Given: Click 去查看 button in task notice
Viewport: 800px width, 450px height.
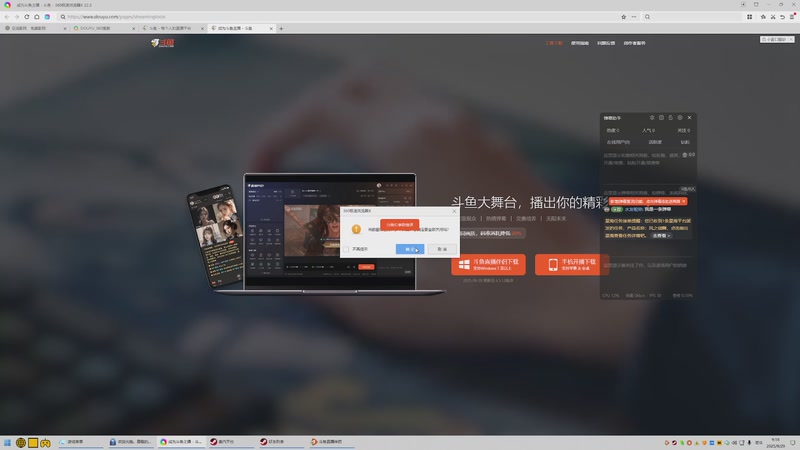Looking at the screenshot, I should tap(661, 236).
